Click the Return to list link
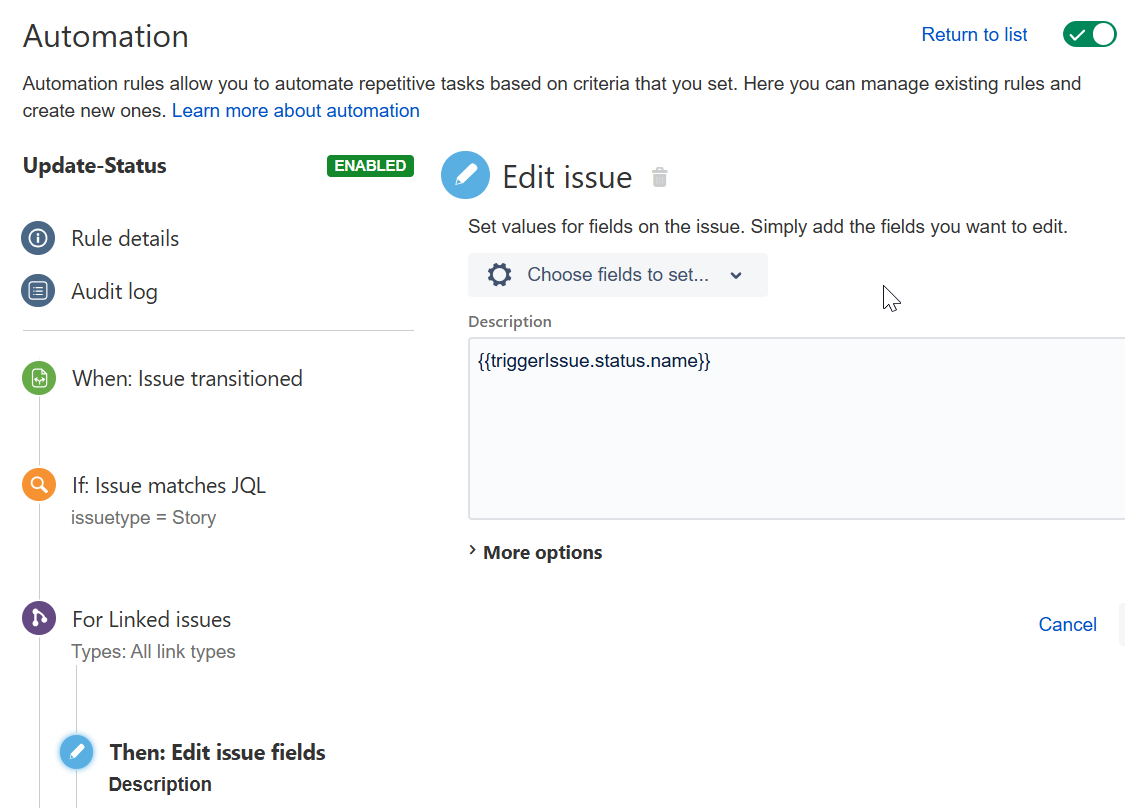Image resolution: width=1125 pixels, height=808 pixels. coord(973,34)
